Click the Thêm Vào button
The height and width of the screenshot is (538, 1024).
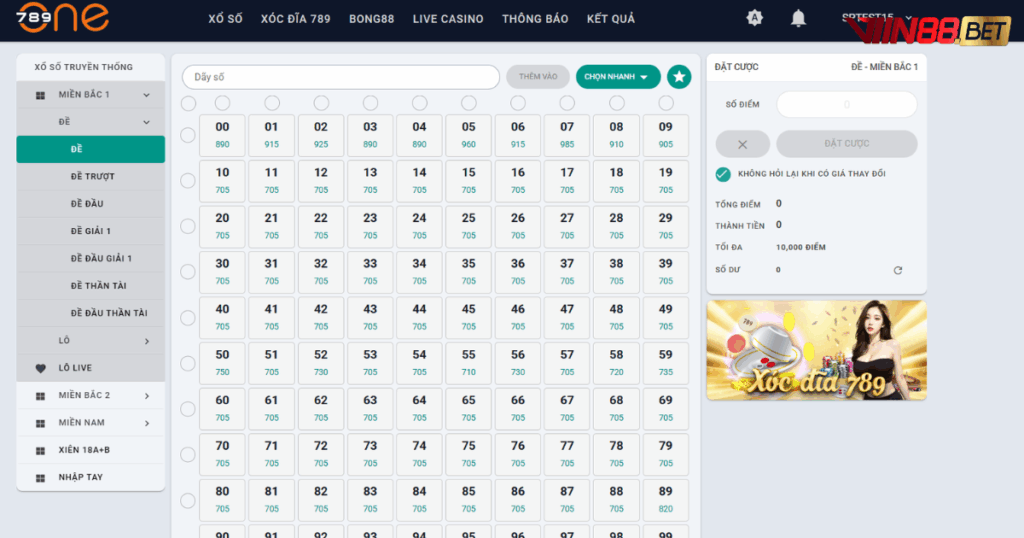click(538, 77)
